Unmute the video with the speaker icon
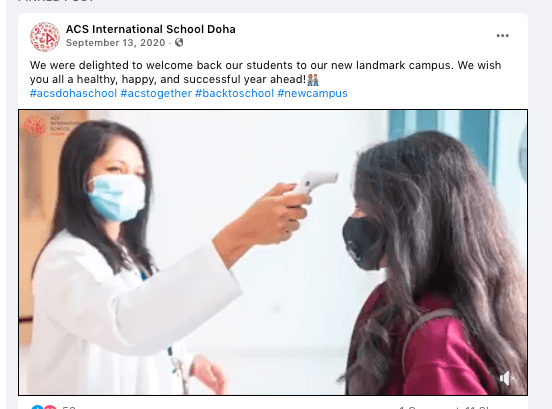This screenshot has height=409, width=552. (507, 378)
